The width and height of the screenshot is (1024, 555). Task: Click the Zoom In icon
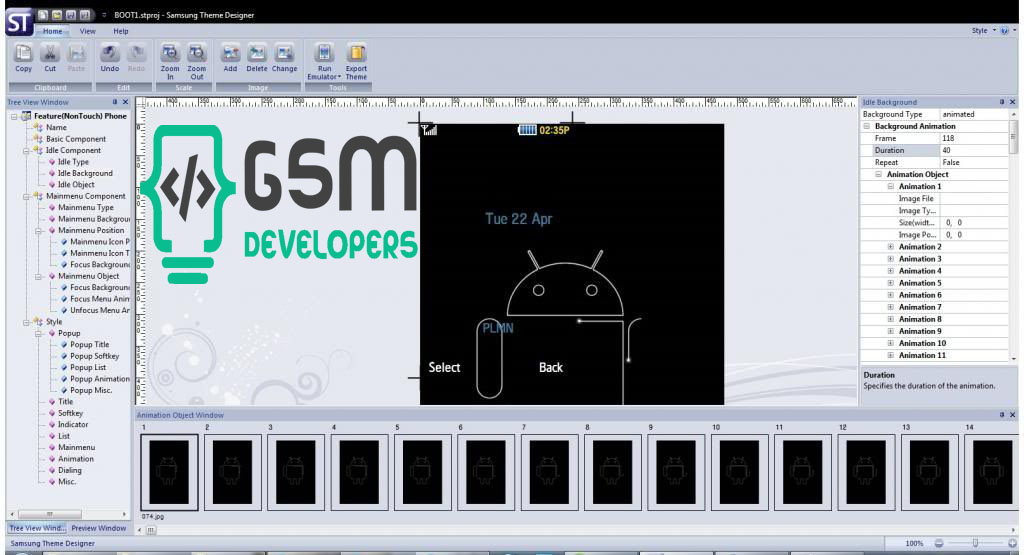click(170, 54)
